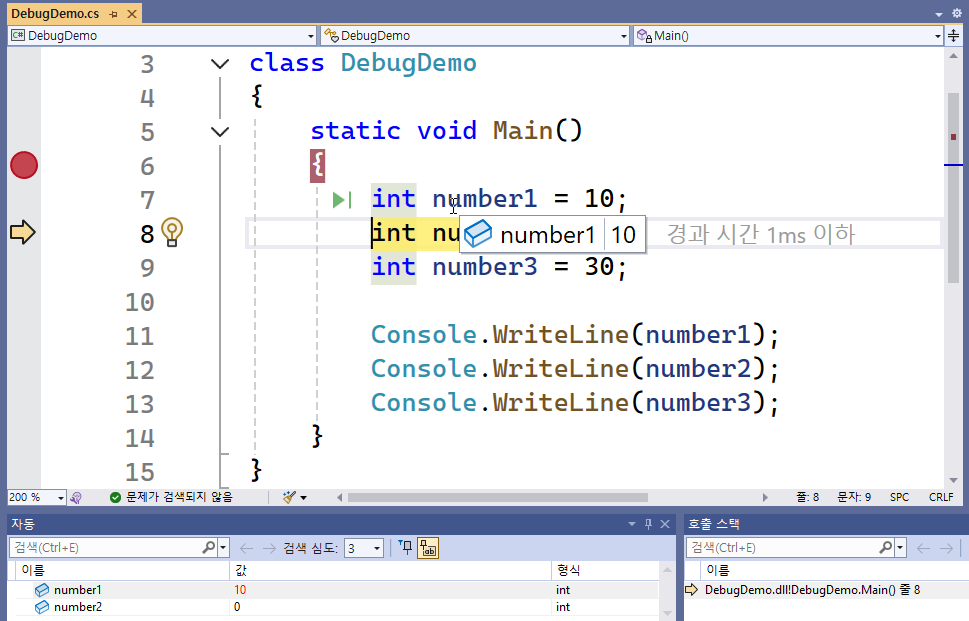Click the lightbulb quick actions icon
969x621 pixels.
(x=172, y=232)
